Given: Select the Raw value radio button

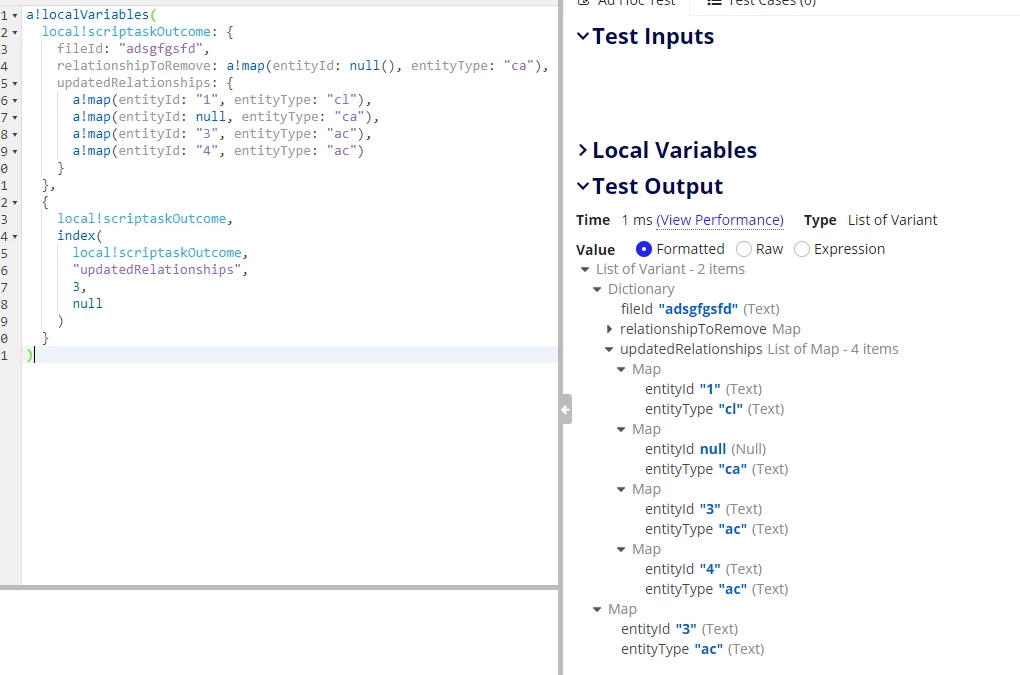Looking at the screenshot, I should pyautogui.click(x=744, y=249).
